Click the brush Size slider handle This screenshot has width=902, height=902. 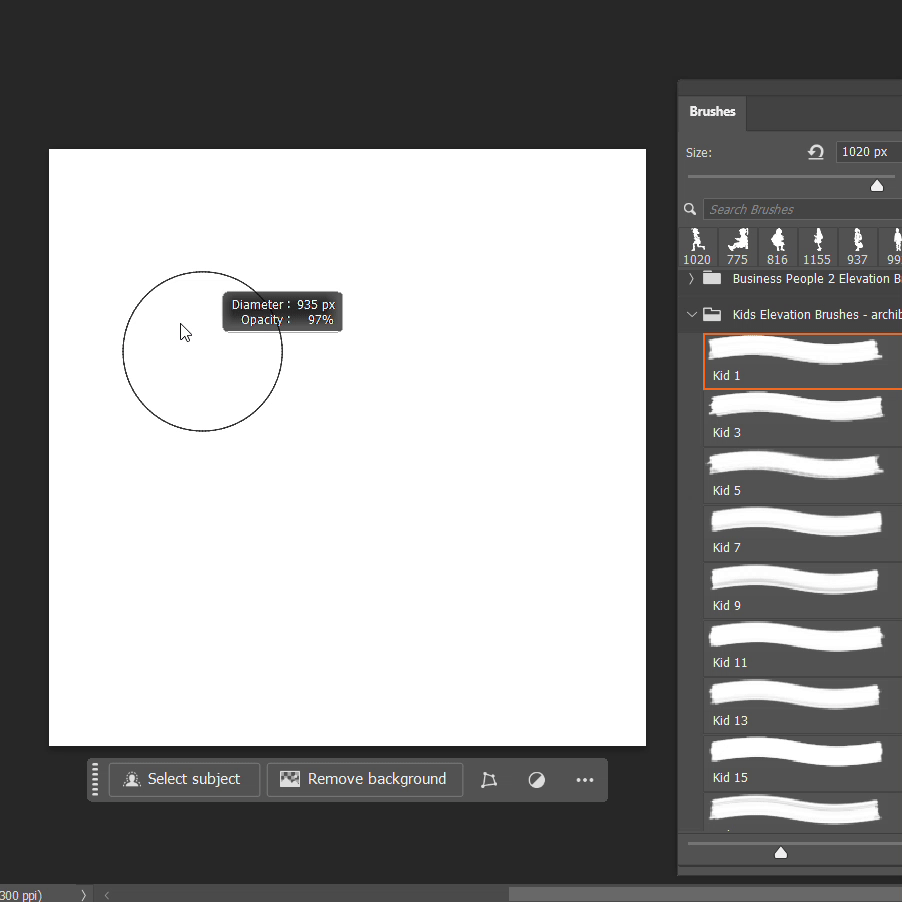tap(877, 185)
